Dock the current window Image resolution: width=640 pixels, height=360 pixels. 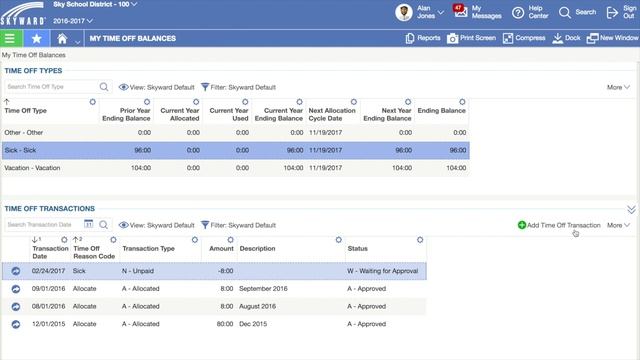click(x=566, y=38)
